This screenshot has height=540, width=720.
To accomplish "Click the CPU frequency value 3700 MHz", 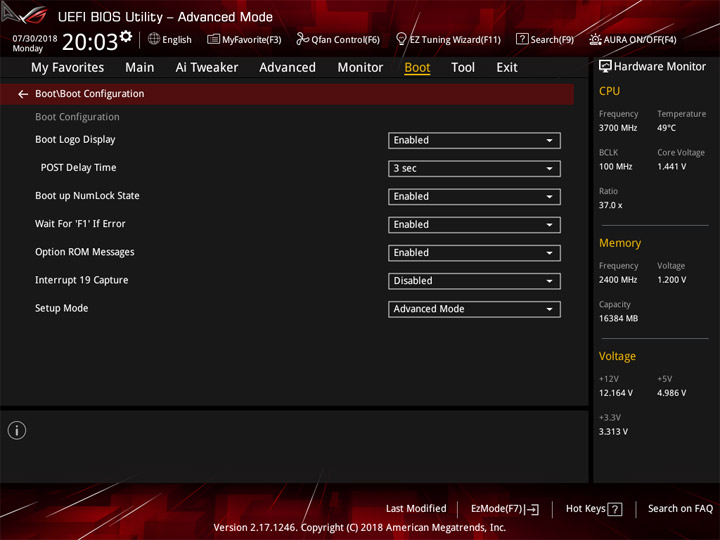I will pyautogui.click(x=618, y=128).
